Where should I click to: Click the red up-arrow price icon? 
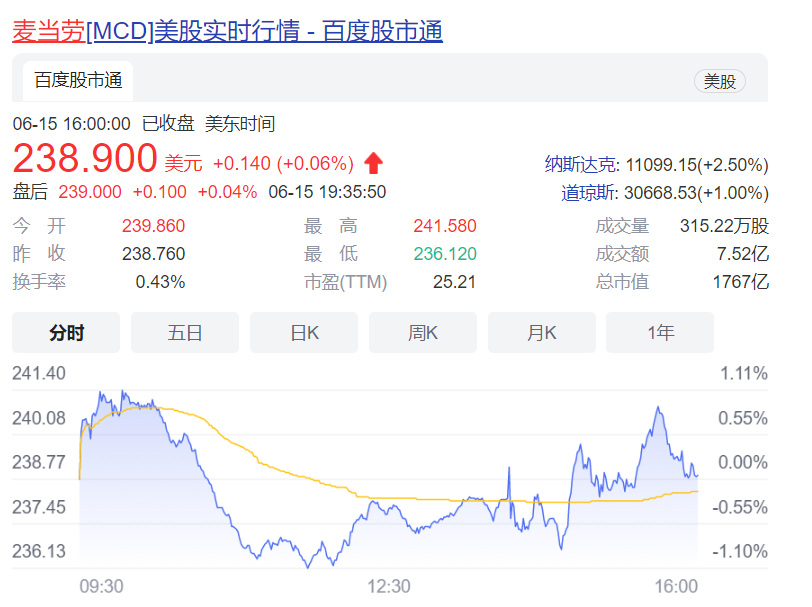coord(373,163)
